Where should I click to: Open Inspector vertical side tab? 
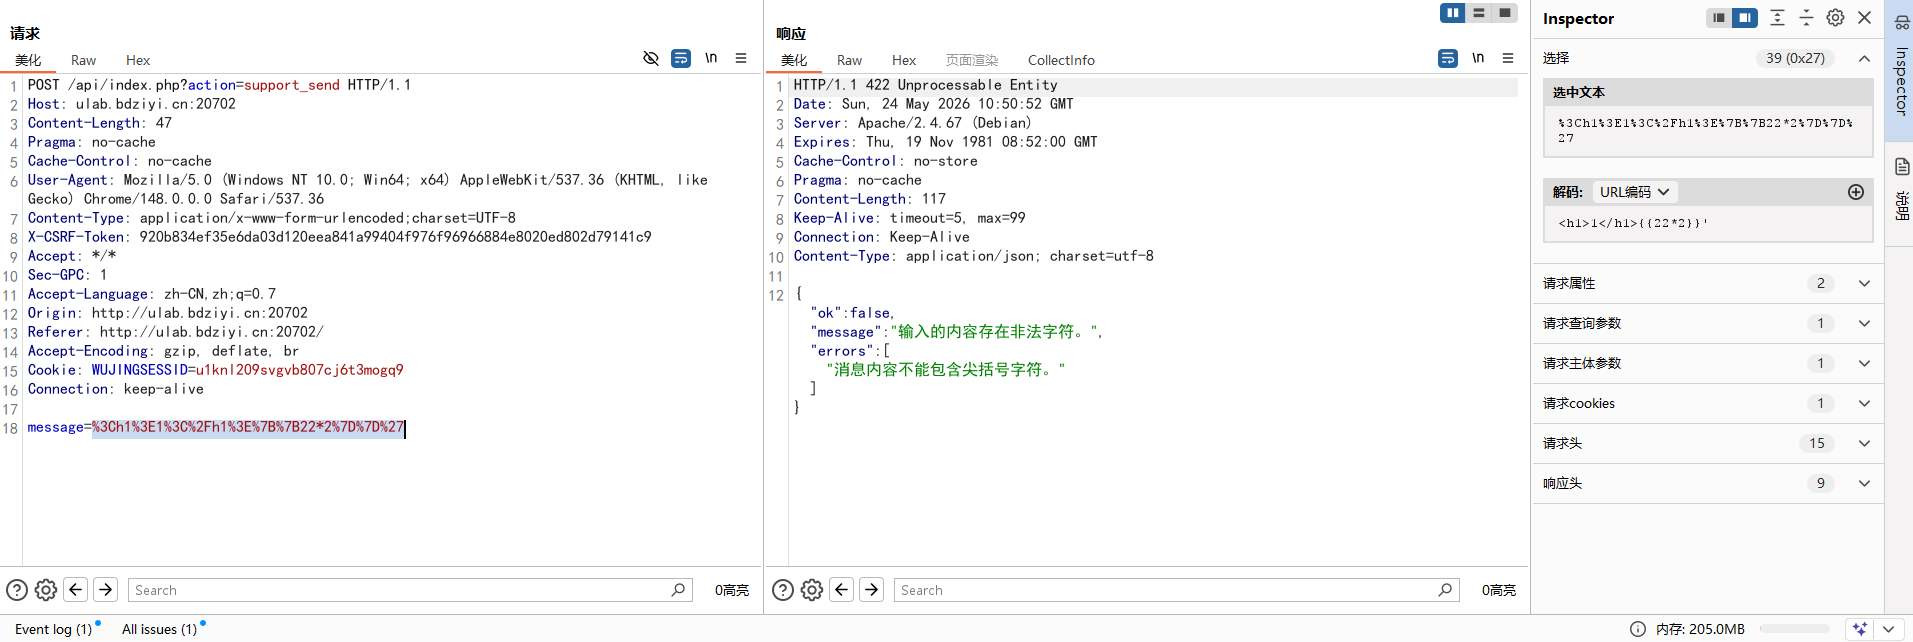[1900, 70]
